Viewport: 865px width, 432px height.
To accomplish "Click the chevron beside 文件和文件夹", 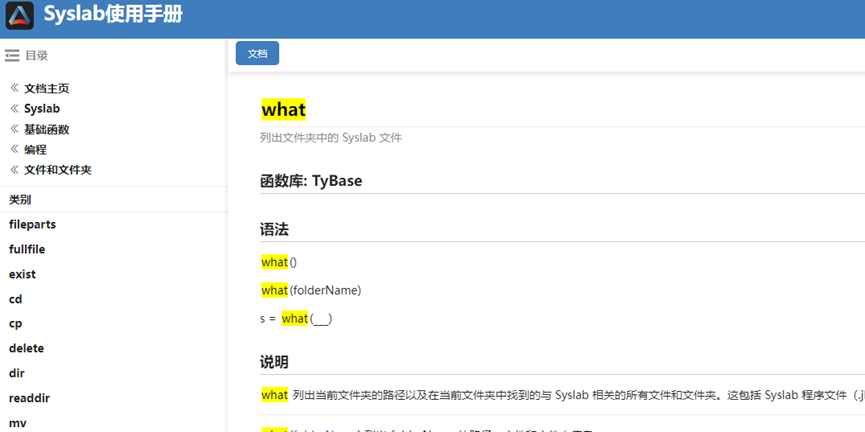I will [x=14, y=169].
